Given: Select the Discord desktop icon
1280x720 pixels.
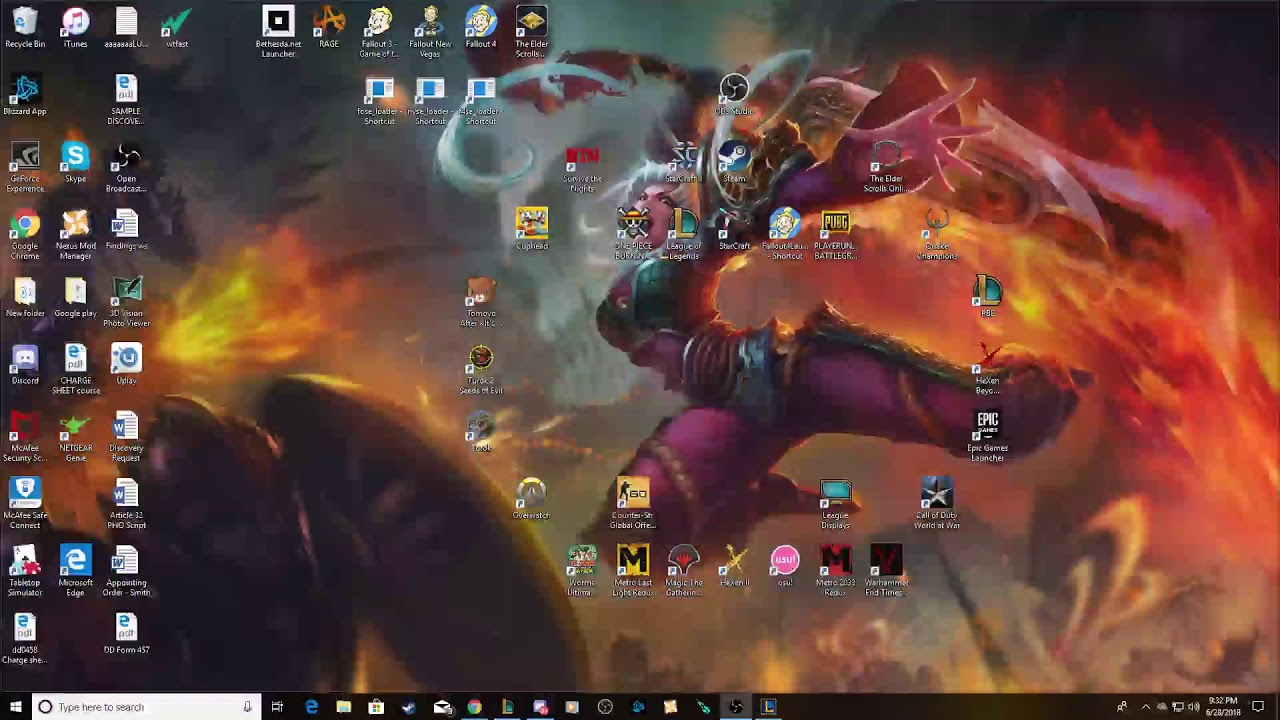Looking at the screenshot, I should click(25, 364).
